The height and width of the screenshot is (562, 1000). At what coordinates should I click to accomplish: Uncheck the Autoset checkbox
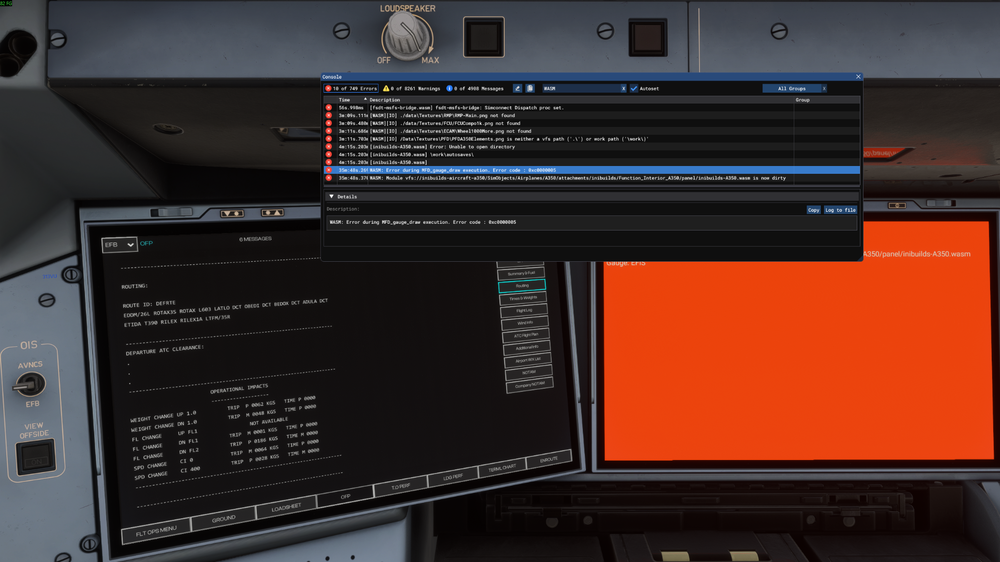634,88
